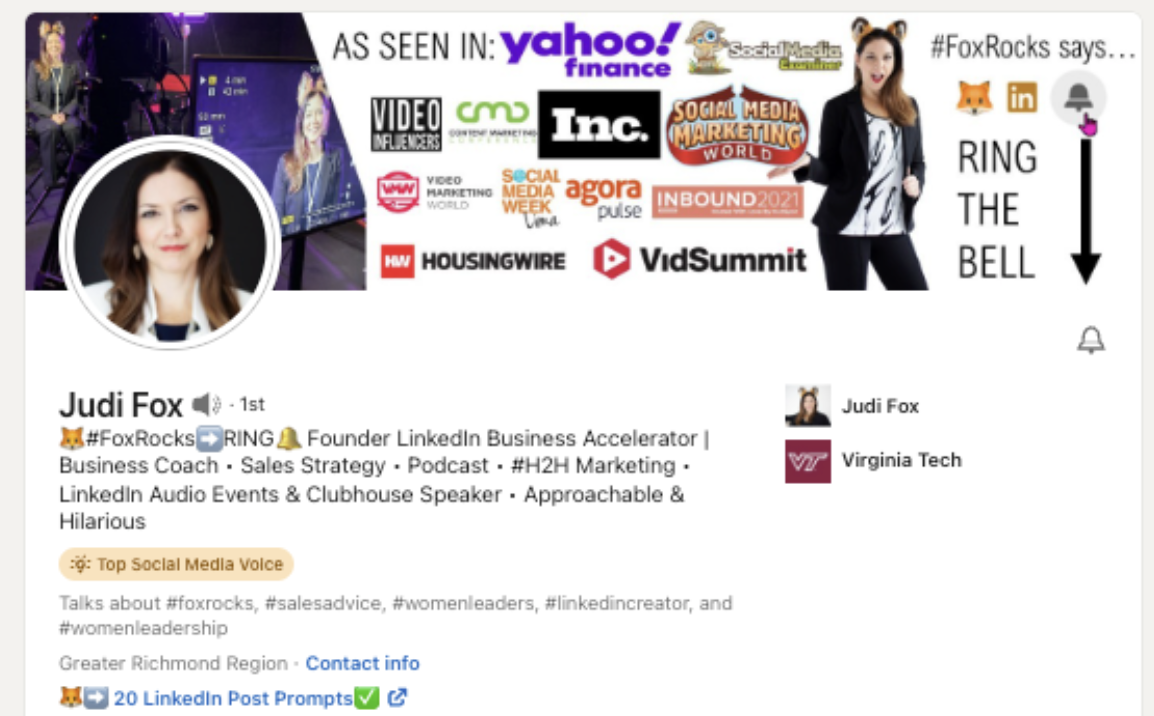1154x716 pixels.
Task: Click the Inc. logo in the banner
Action: pos(599,125)
